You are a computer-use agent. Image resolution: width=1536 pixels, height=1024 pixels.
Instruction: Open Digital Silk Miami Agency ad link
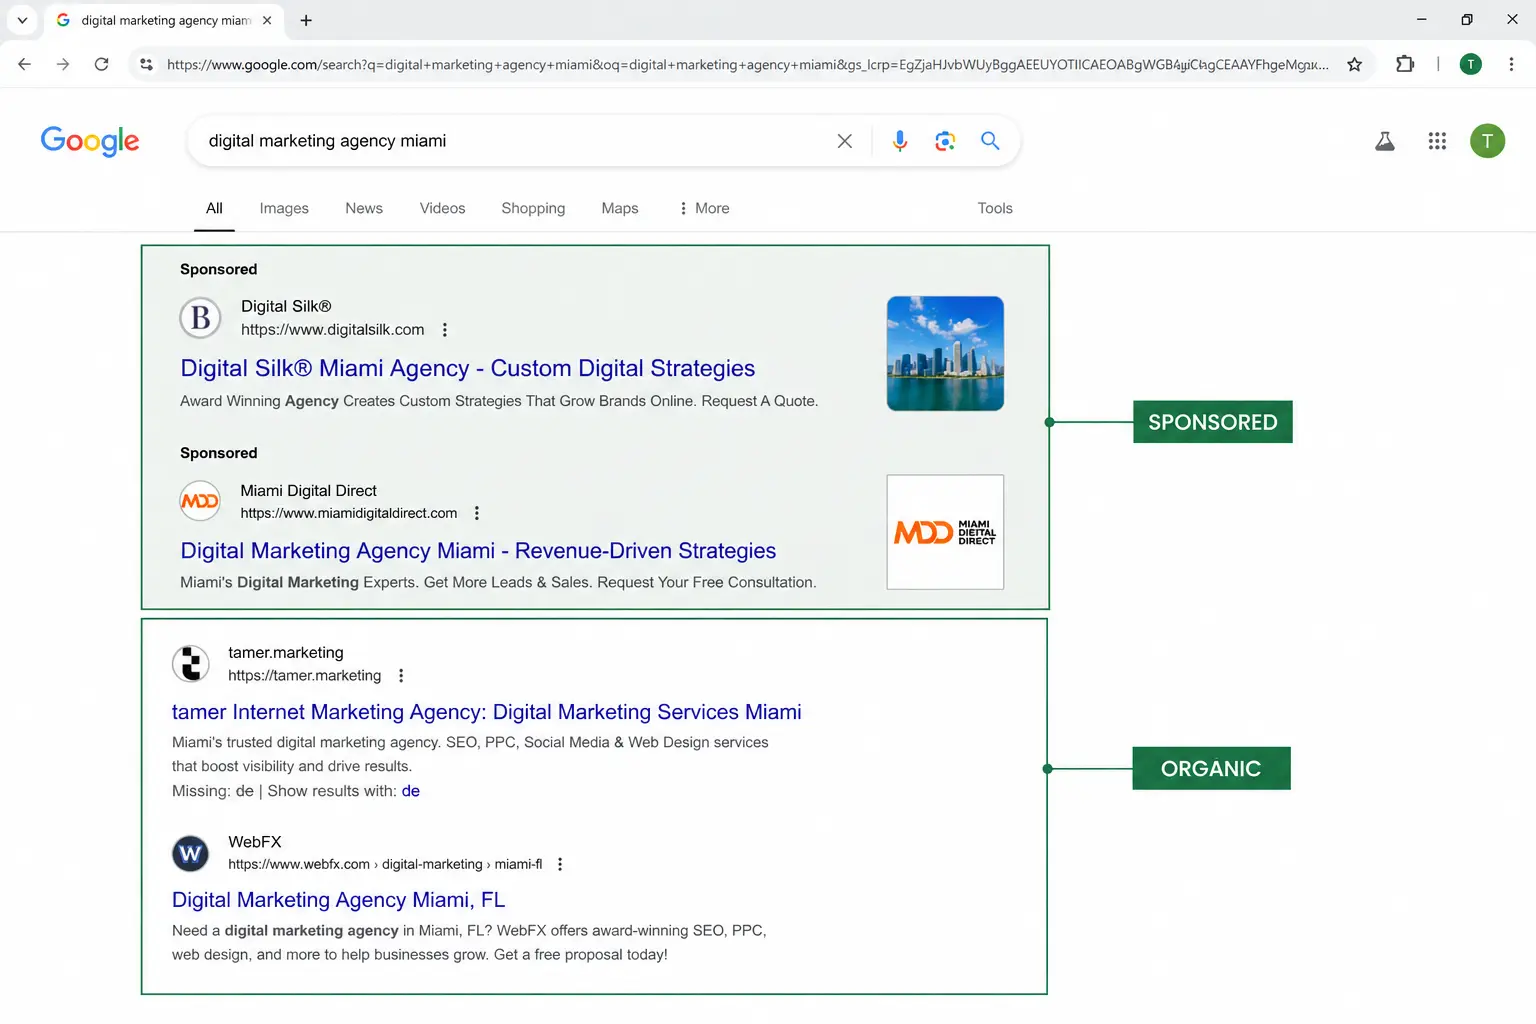(x=467, y=368)
